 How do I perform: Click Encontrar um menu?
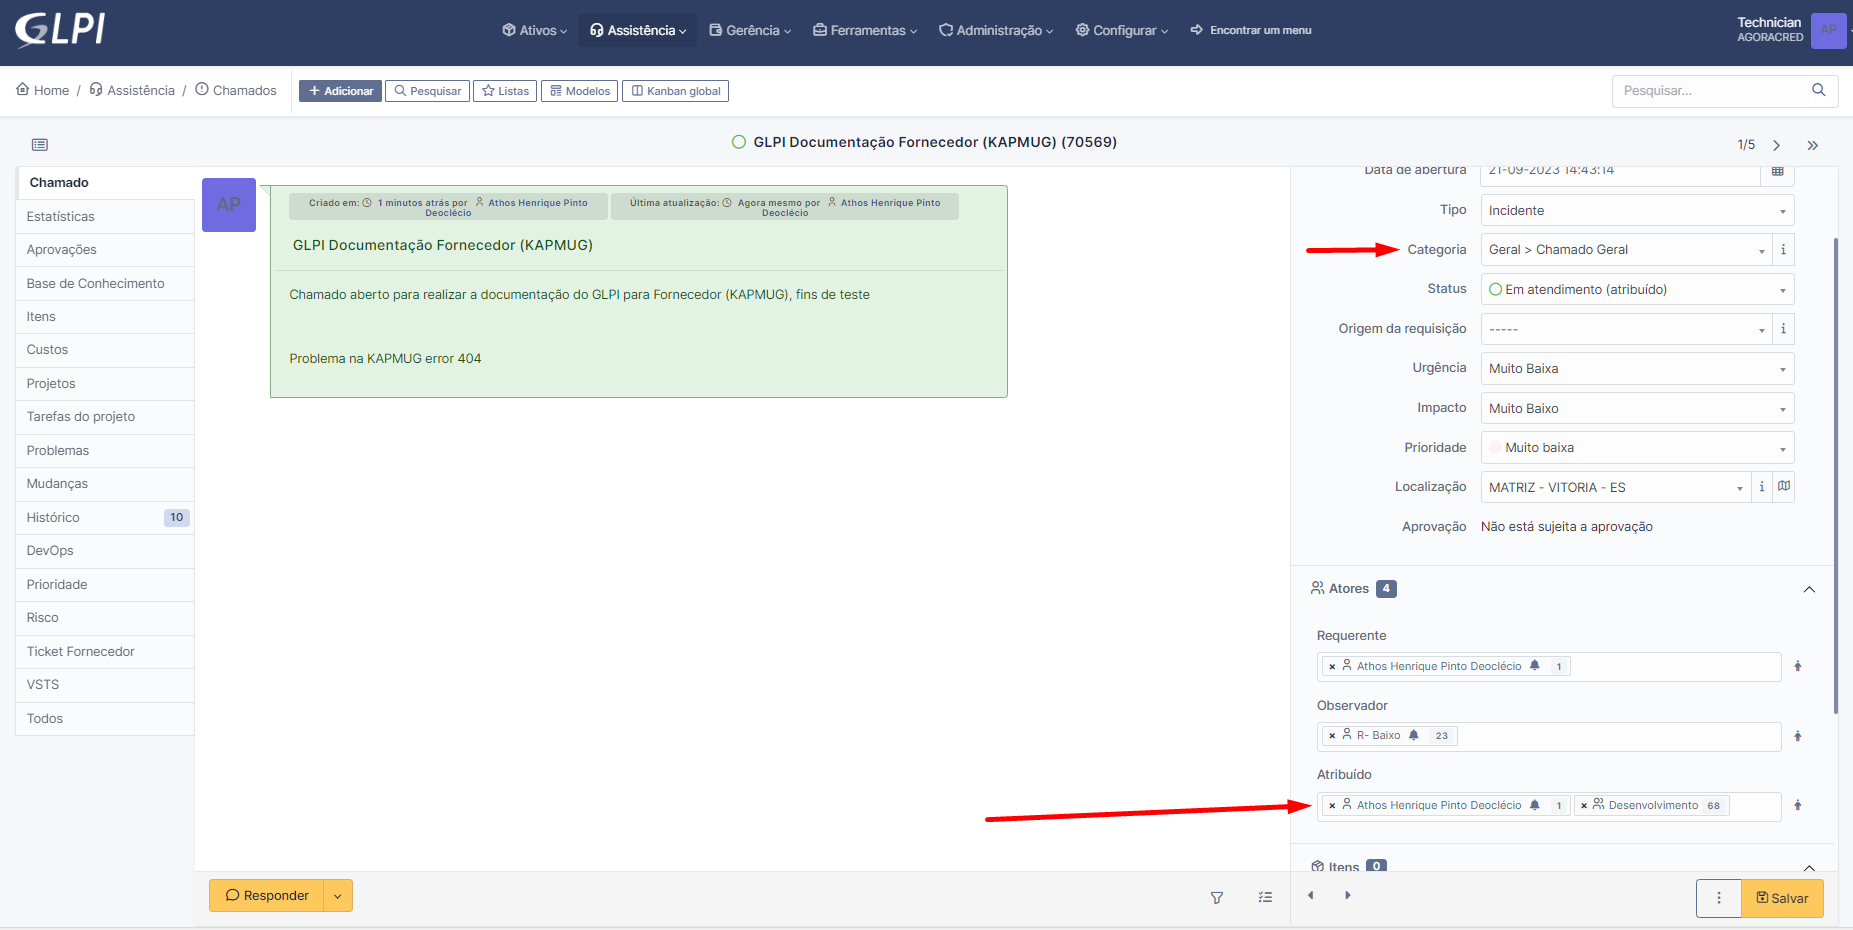[1251, 30]
